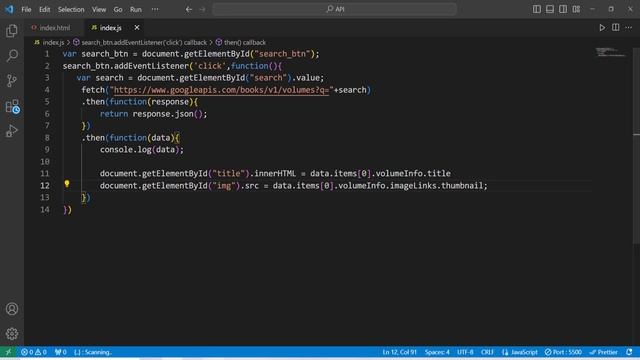
Task: Open the Run menu
Action: 136,9
